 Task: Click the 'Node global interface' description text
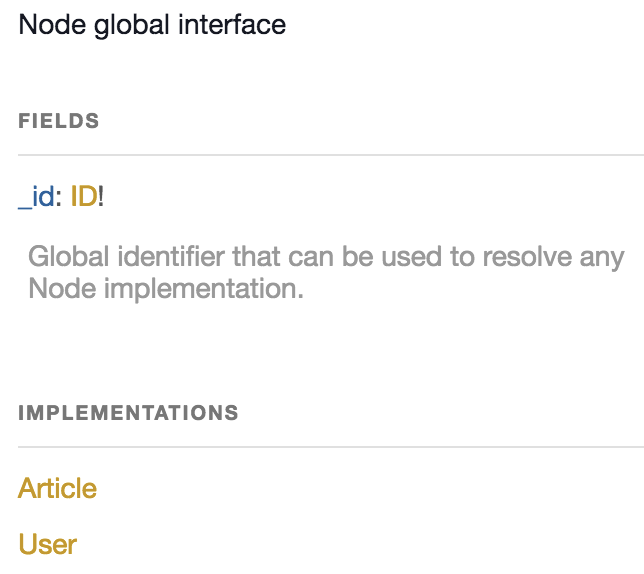click(152, 25)
